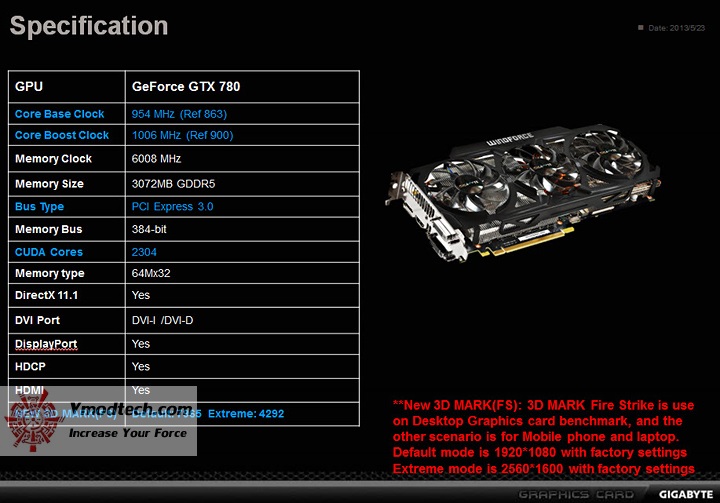Select the 'Extreme: 4292' score text
The width and height of the screenshot is (720, 503).
tap(246, 414)
